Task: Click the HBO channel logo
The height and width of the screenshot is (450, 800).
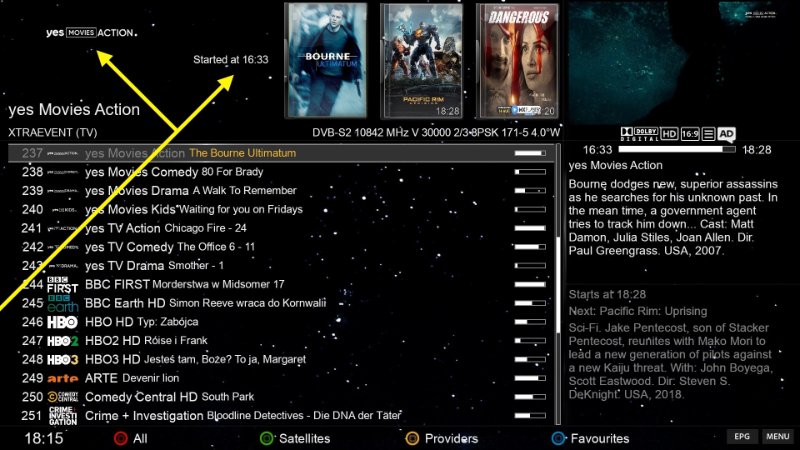Action: (62, 322)
